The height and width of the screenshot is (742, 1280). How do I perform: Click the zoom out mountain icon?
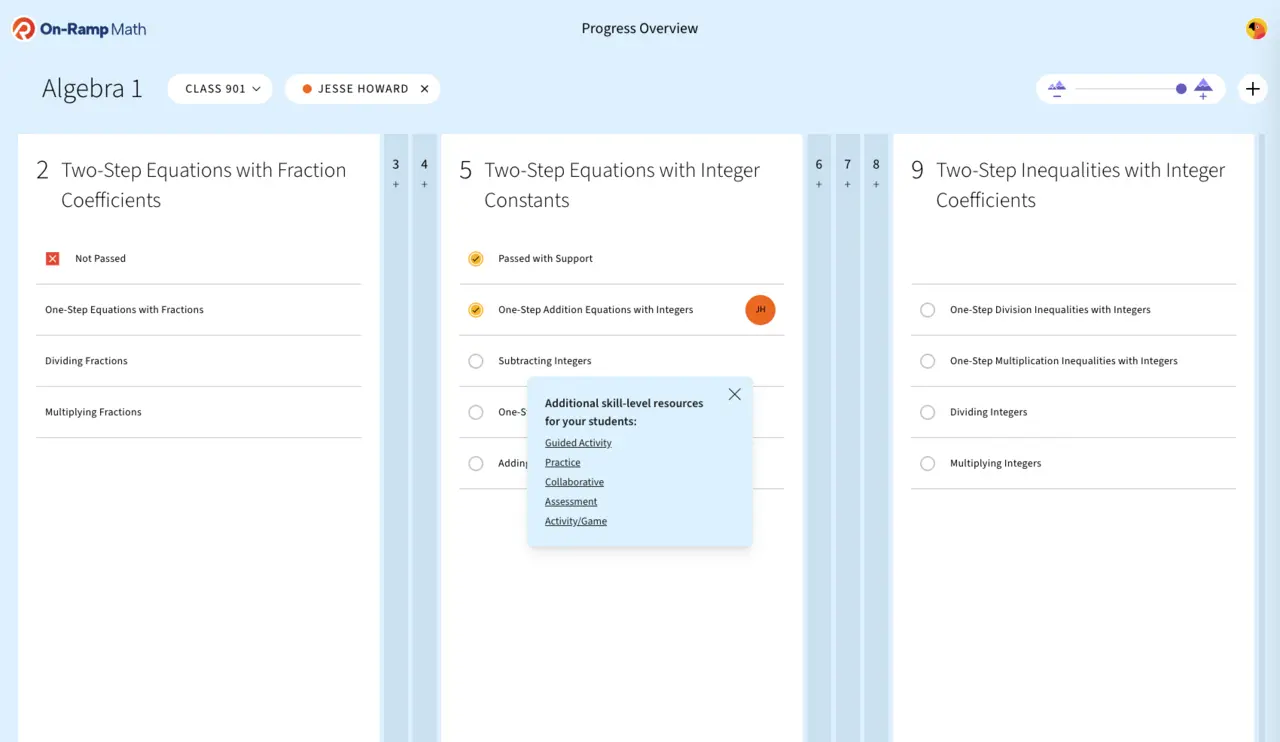[x=1057, y=89]
